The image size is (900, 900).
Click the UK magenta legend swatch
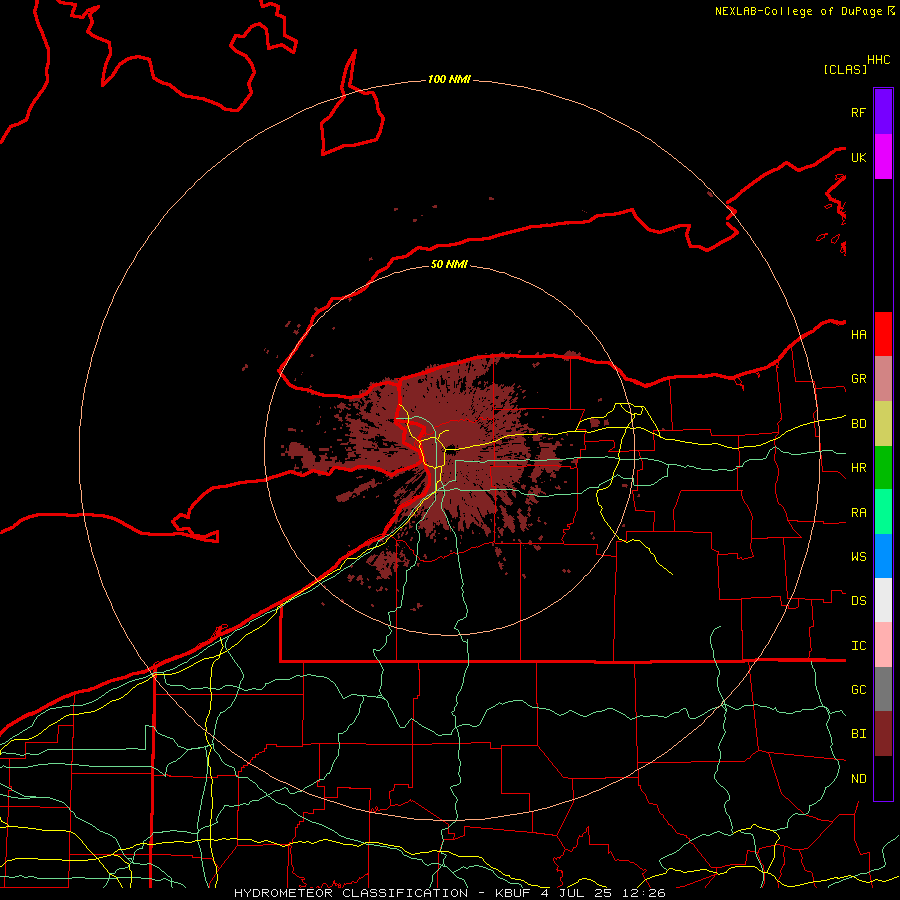point(883,157)
